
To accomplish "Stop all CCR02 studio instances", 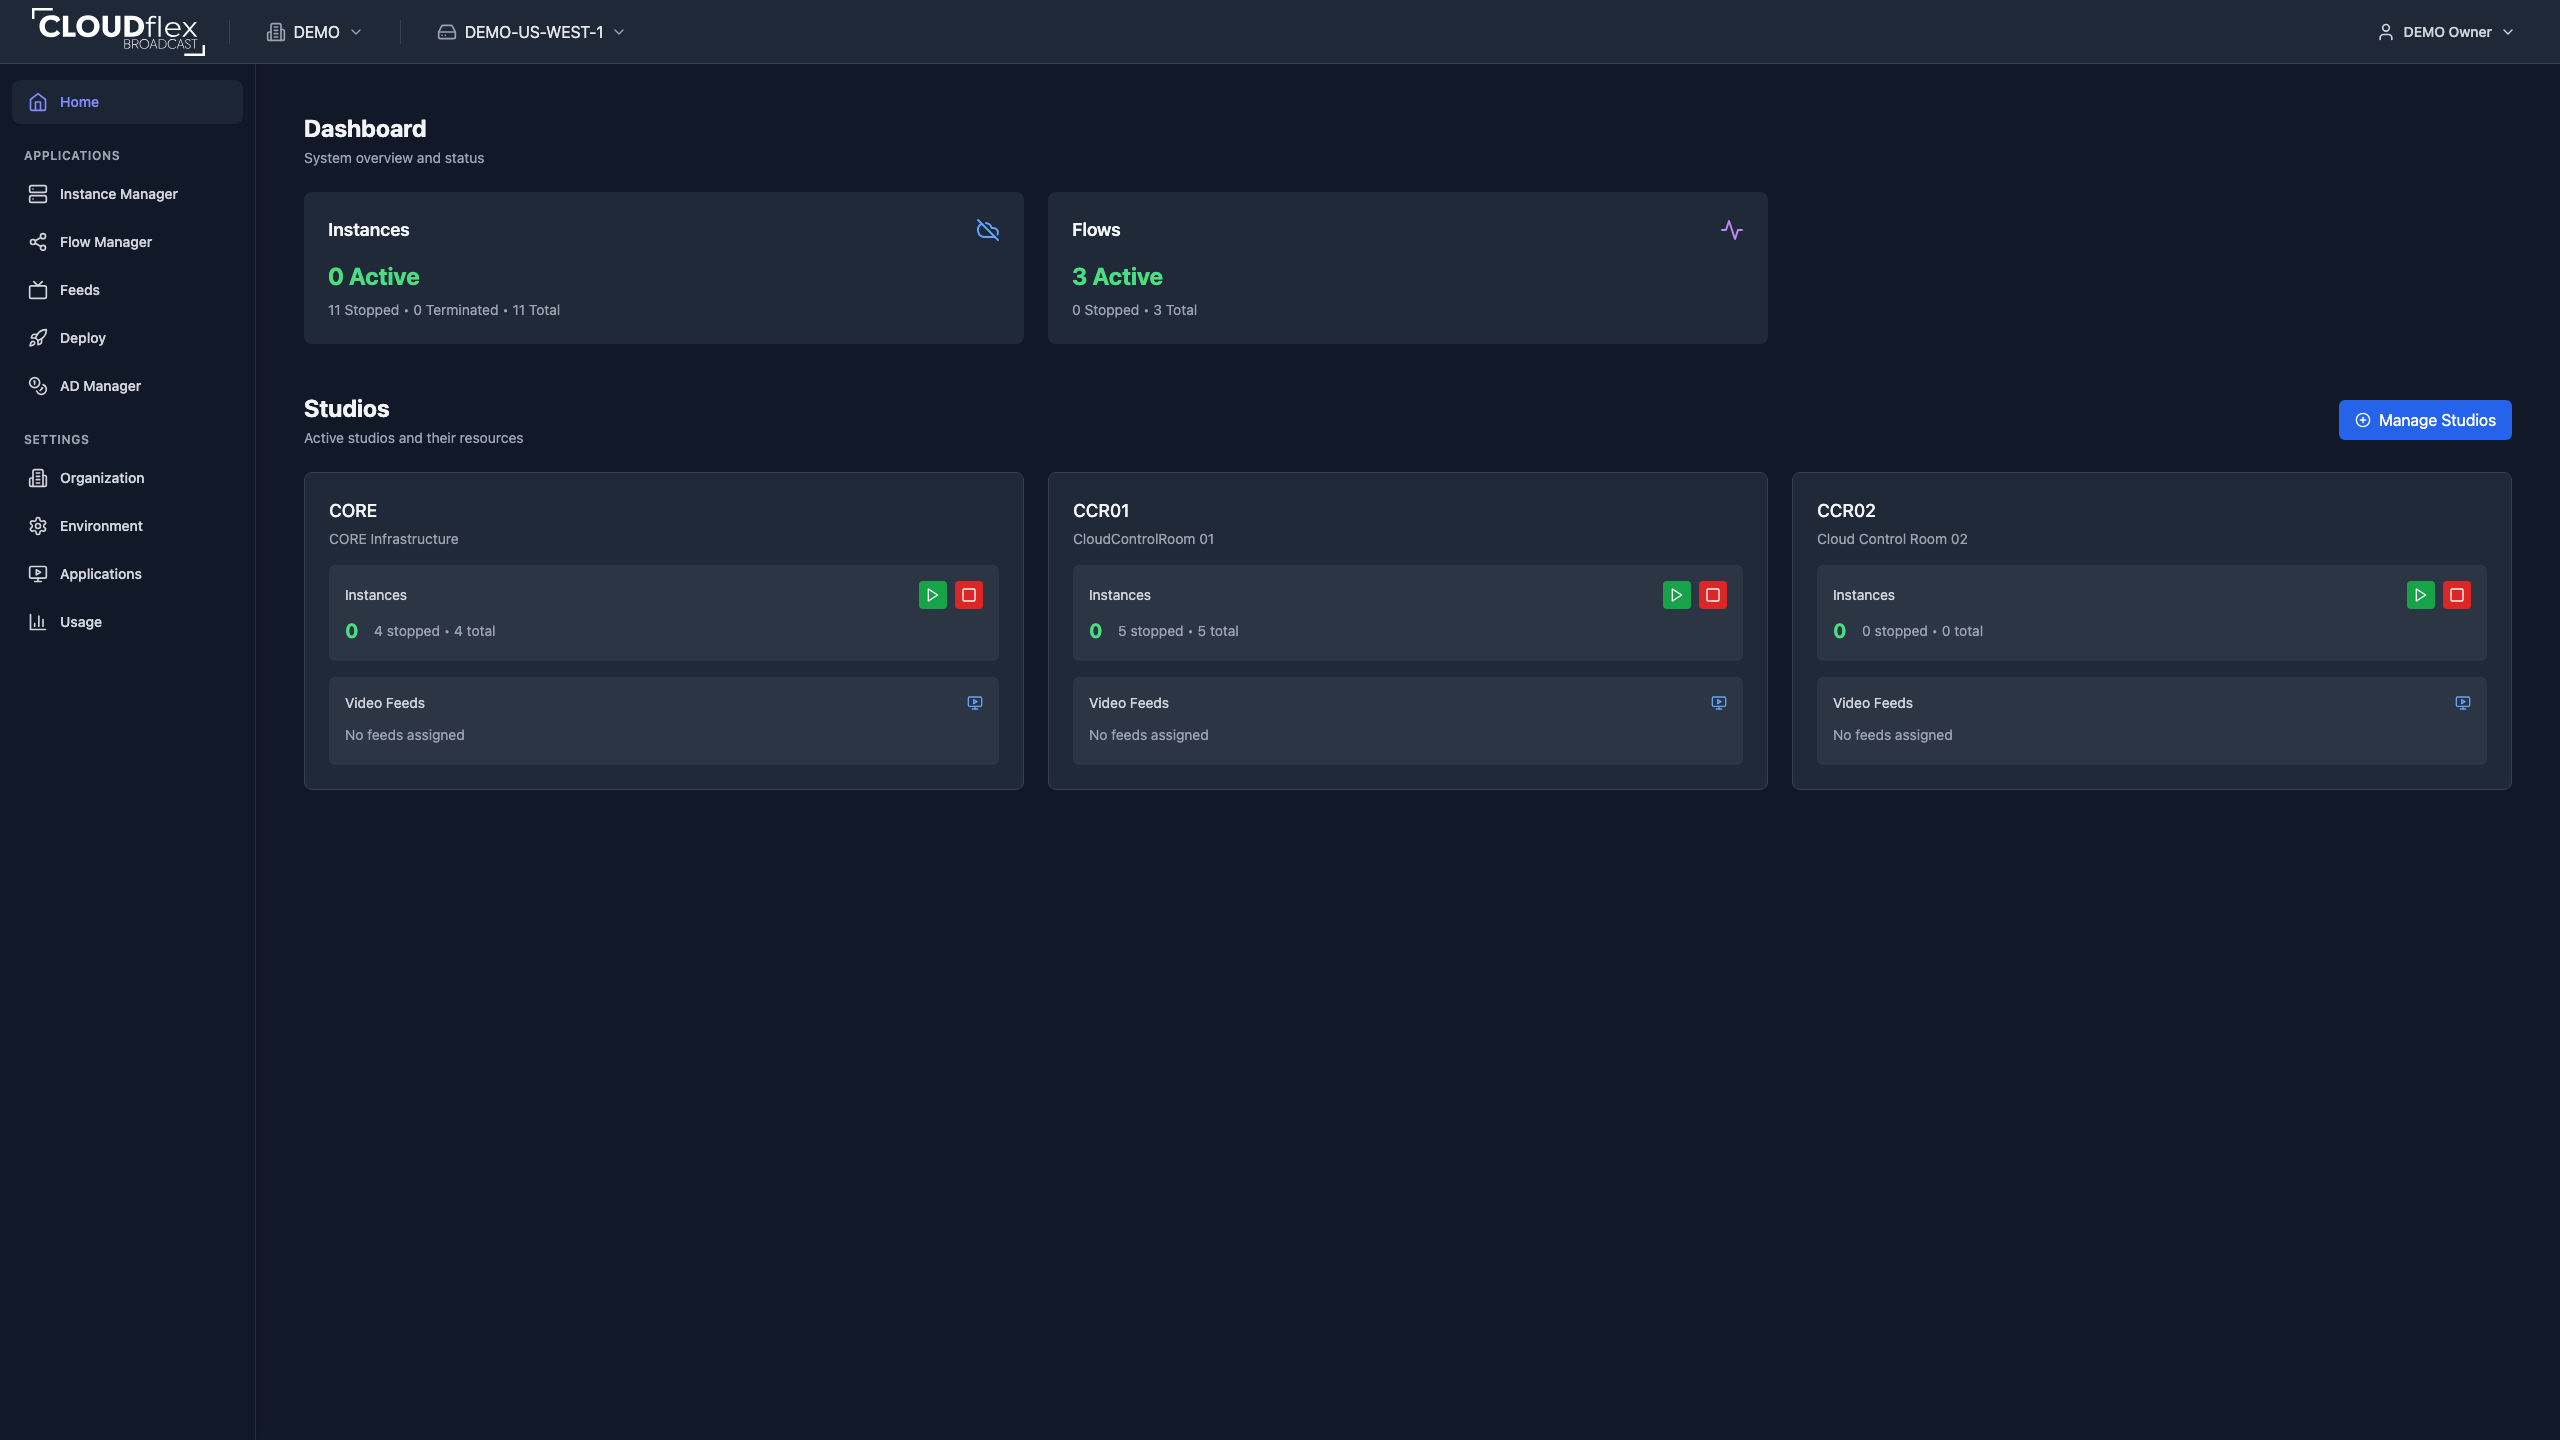I will click(2457, 595).
